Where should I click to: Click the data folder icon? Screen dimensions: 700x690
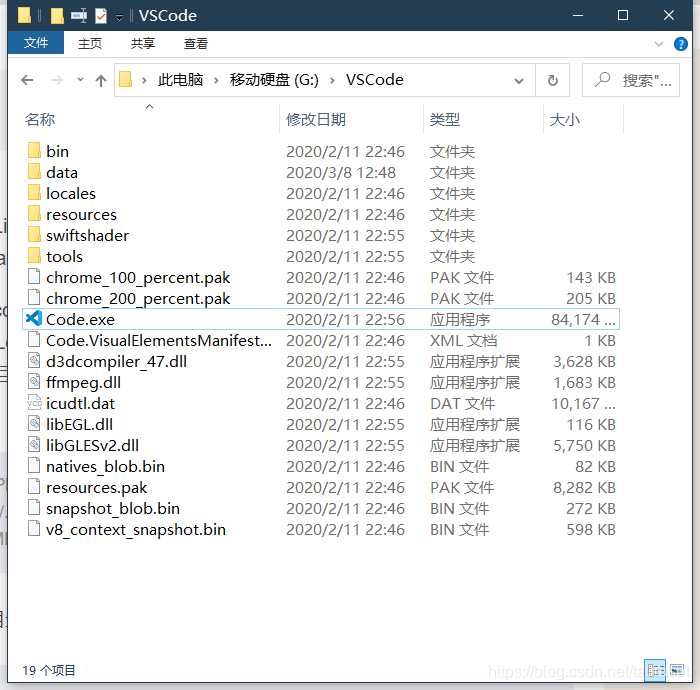(x=34, y=172)
